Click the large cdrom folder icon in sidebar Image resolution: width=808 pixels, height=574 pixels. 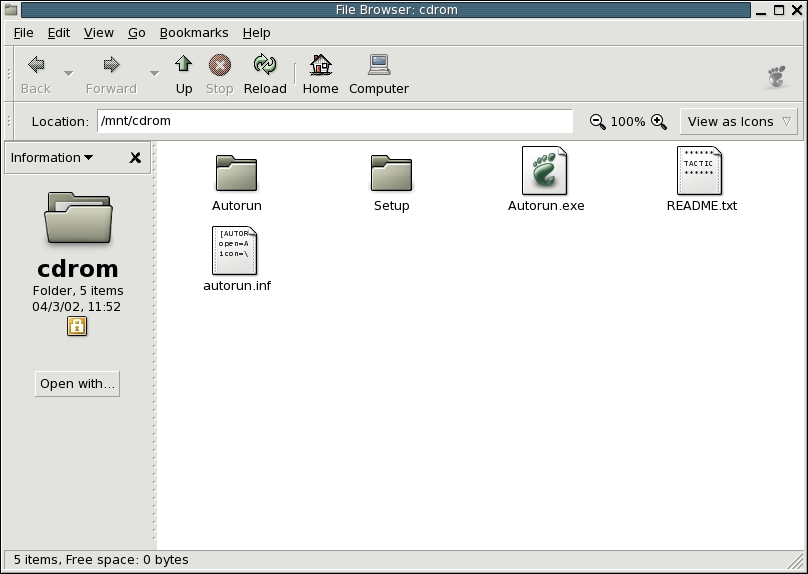tap(78, 217)
